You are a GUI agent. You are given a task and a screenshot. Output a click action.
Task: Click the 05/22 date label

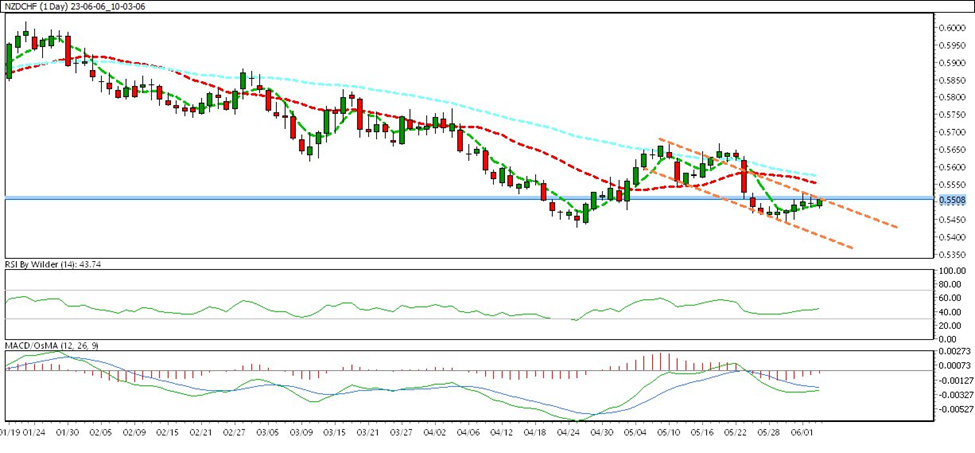736,430
